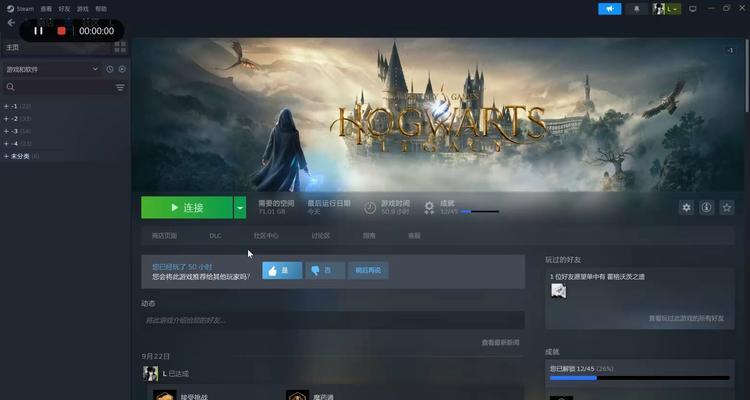Click the 成就 achievements icon
The image size is (750, 400).
pyautogui.click(x=429, y=208)
